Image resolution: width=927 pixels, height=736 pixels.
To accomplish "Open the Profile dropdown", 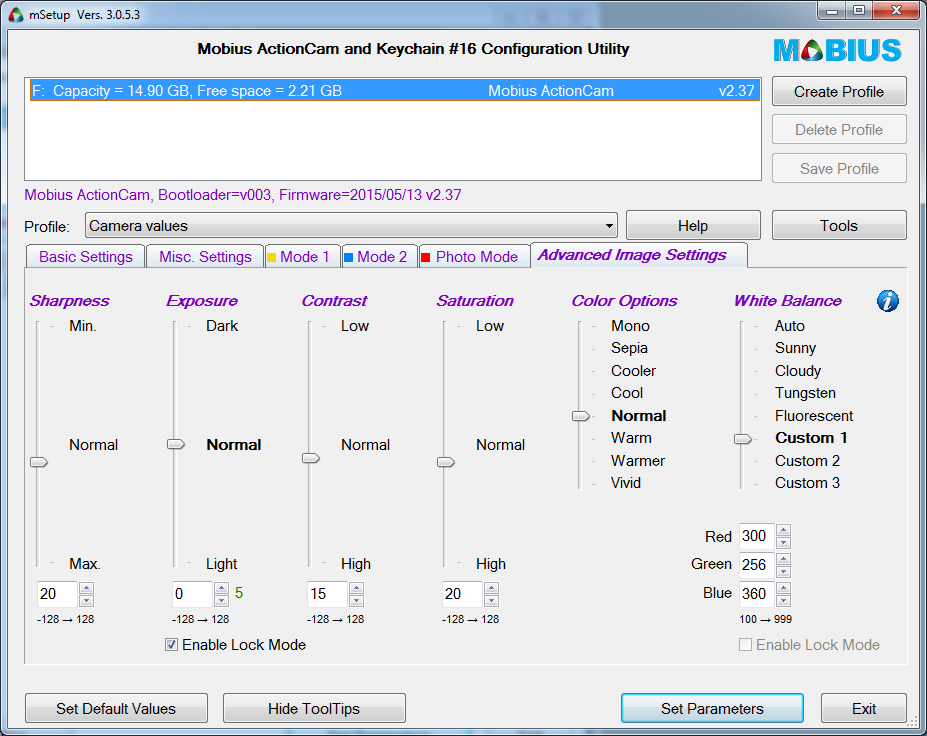I will click(351, 226).
